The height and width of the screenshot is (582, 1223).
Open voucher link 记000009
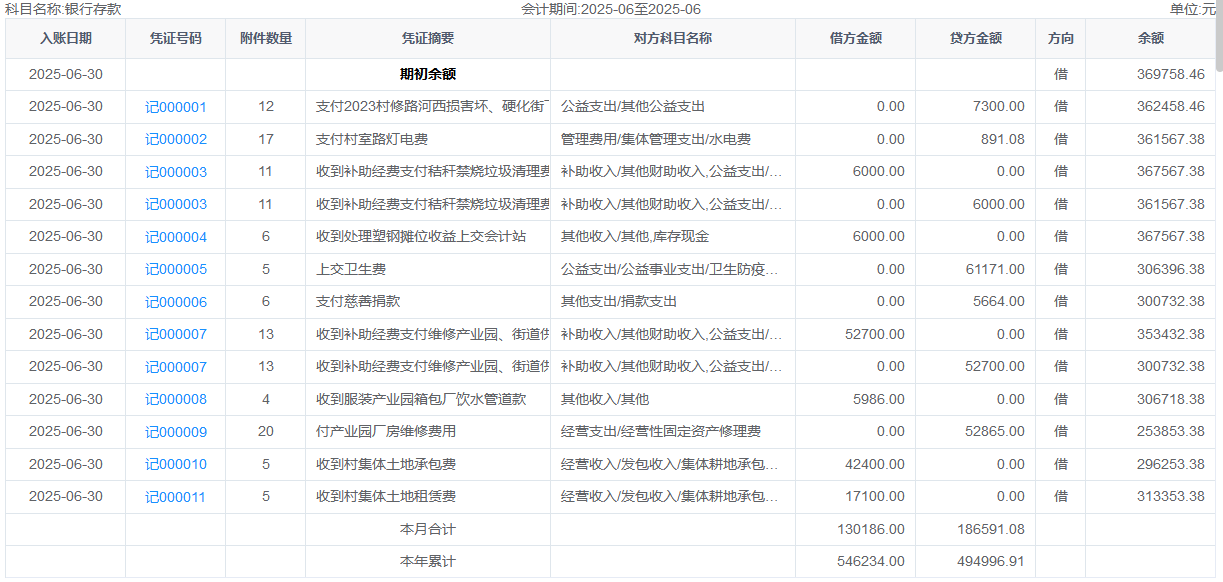click(175, 432)
